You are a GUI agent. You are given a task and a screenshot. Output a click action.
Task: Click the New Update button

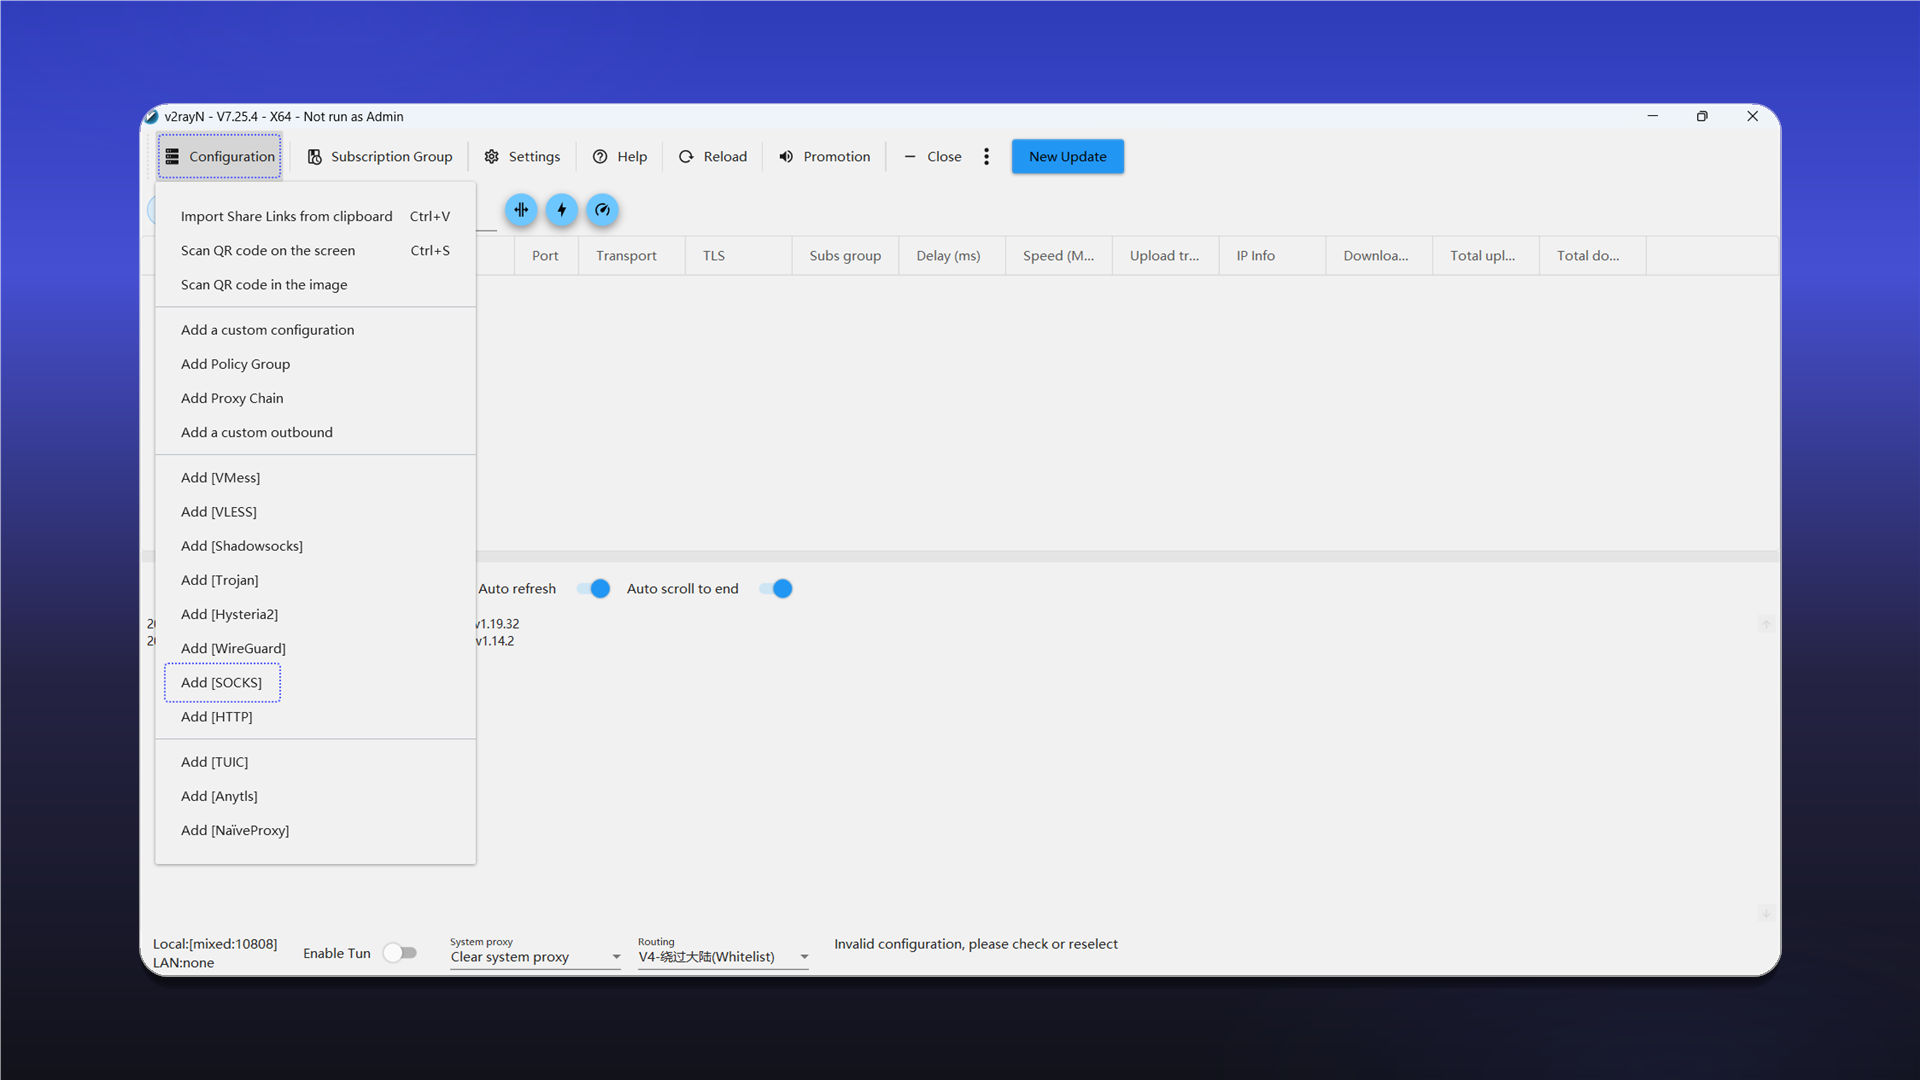[1067, 157]
